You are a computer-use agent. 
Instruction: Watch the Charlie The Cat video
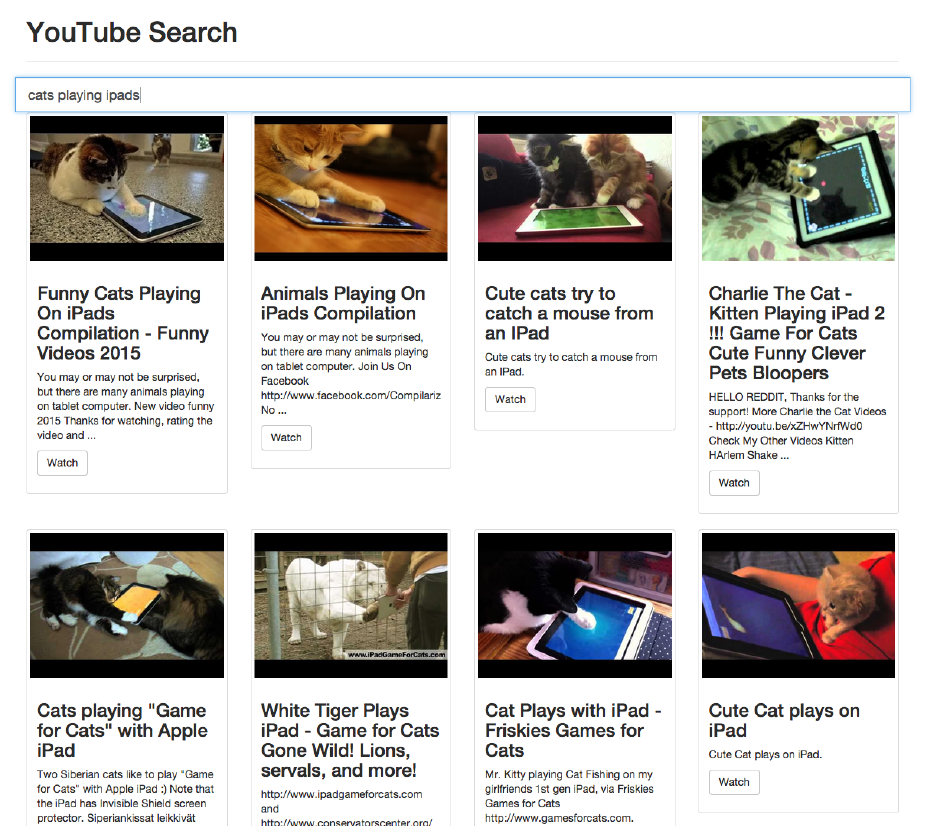(734, 483)
